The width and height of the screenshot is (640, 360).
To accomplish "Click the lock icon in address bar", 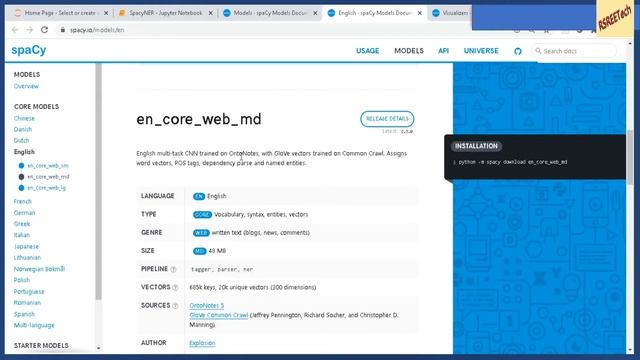I will pyautogui.click(x=62, y=30).
